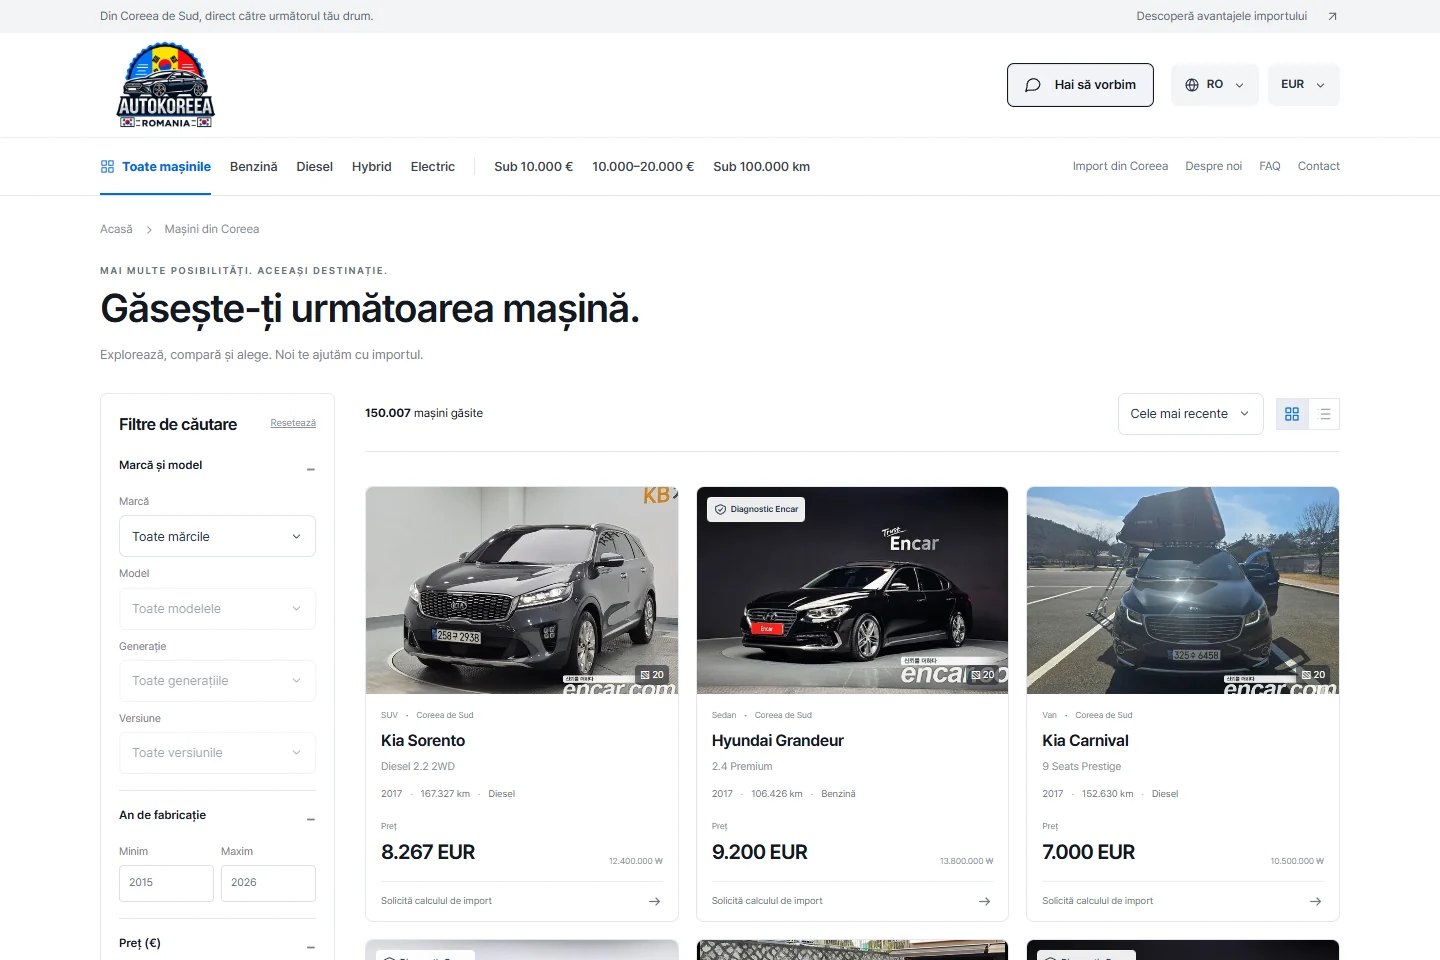Open the Import din Coreea page
The width and height of the screenshot is (1440, 960).
[x=1120, y=166]
